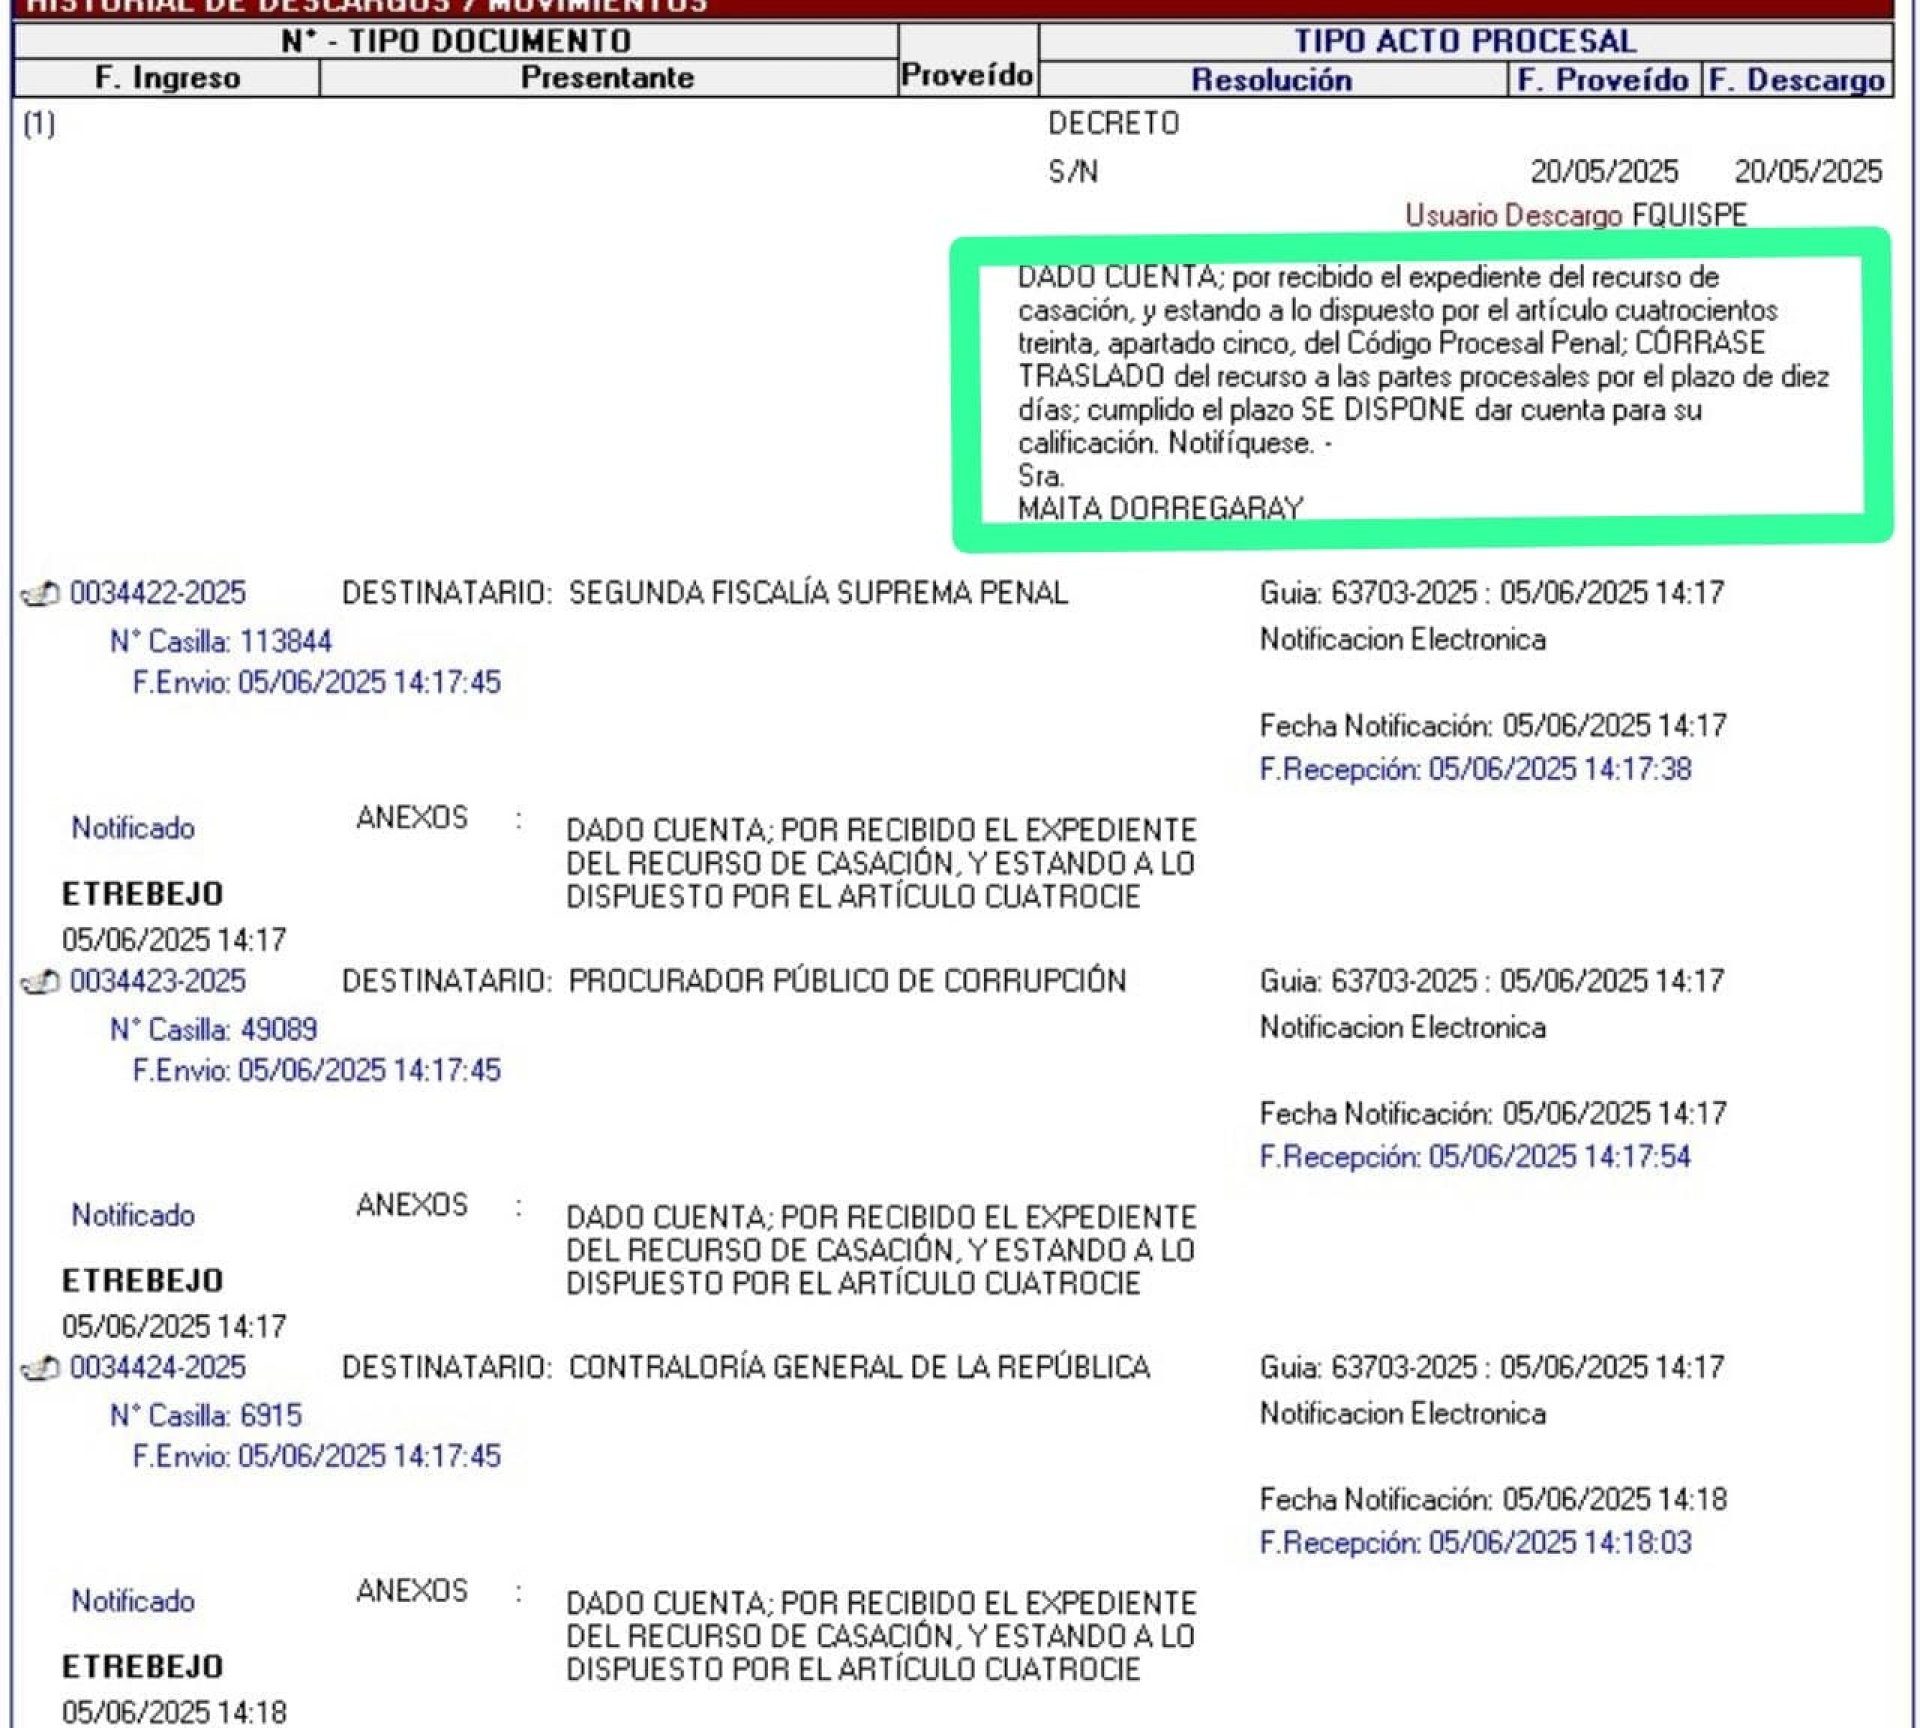Click the '(1)' row number

(x=39, y=124)
